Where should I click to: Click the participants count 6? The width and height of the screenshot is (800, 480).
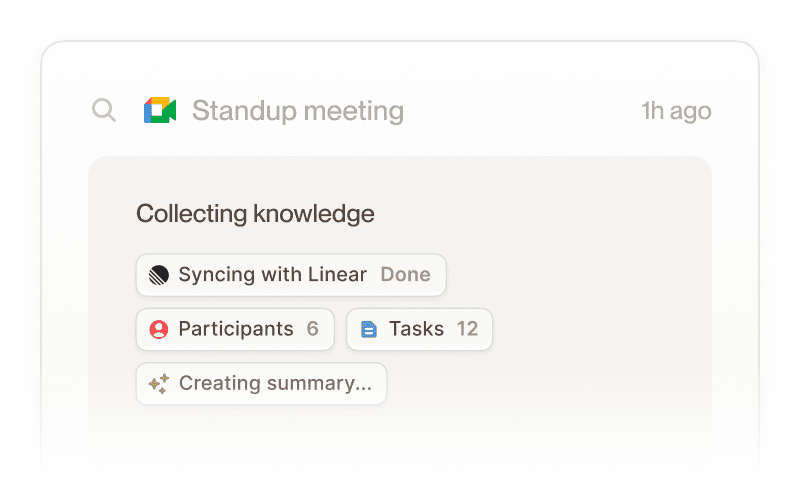click(x=313, y=329)
